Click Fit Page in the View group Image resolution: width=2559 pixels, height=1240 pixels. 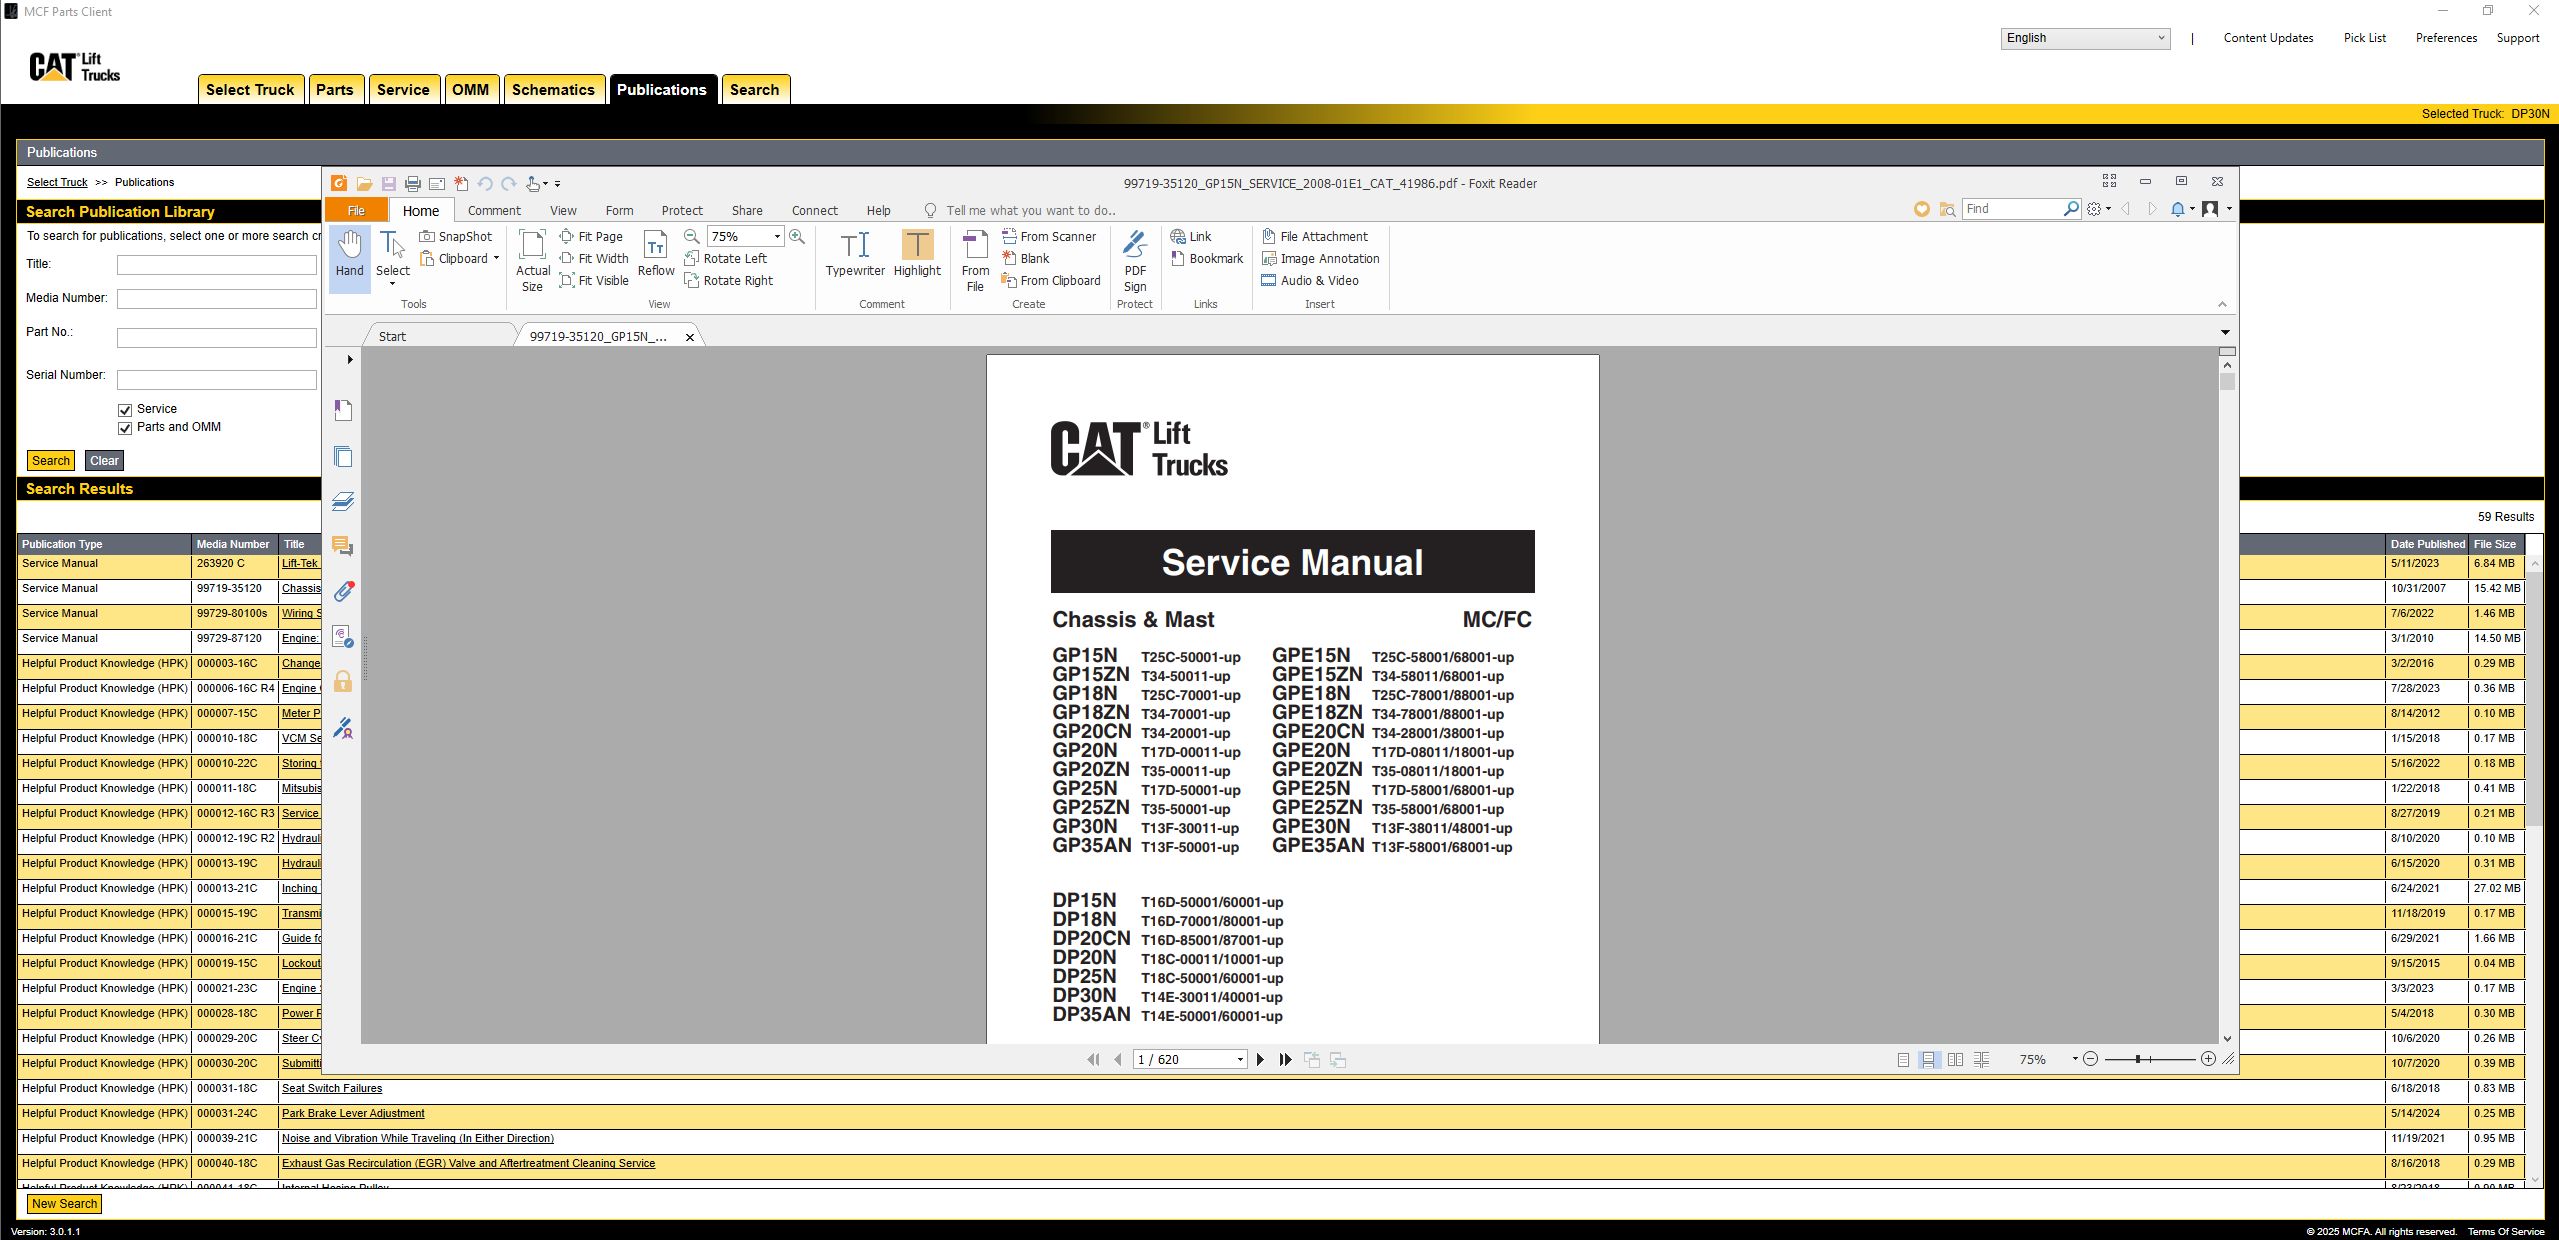(x=591, y=237)
